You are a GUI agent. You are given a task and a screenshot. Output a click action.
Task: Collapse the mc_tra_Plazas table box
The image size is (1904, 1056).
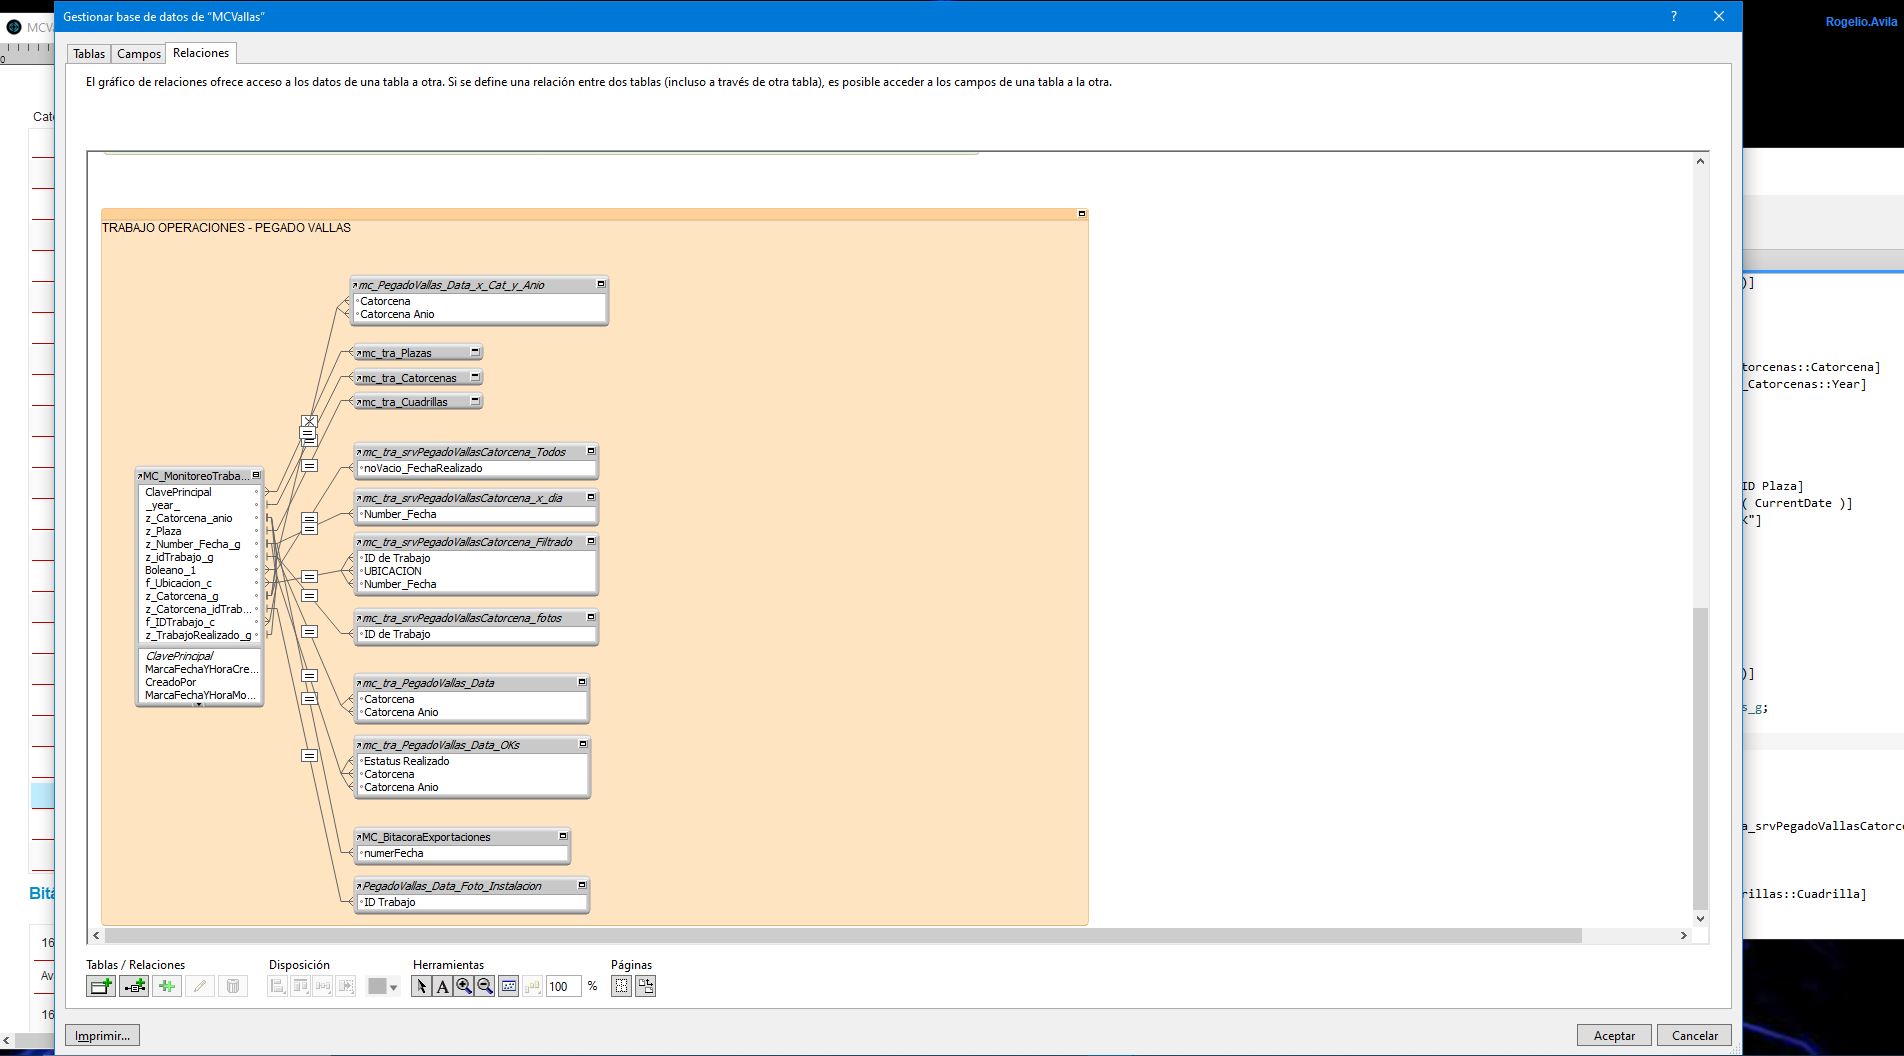(x=475, y=351)
